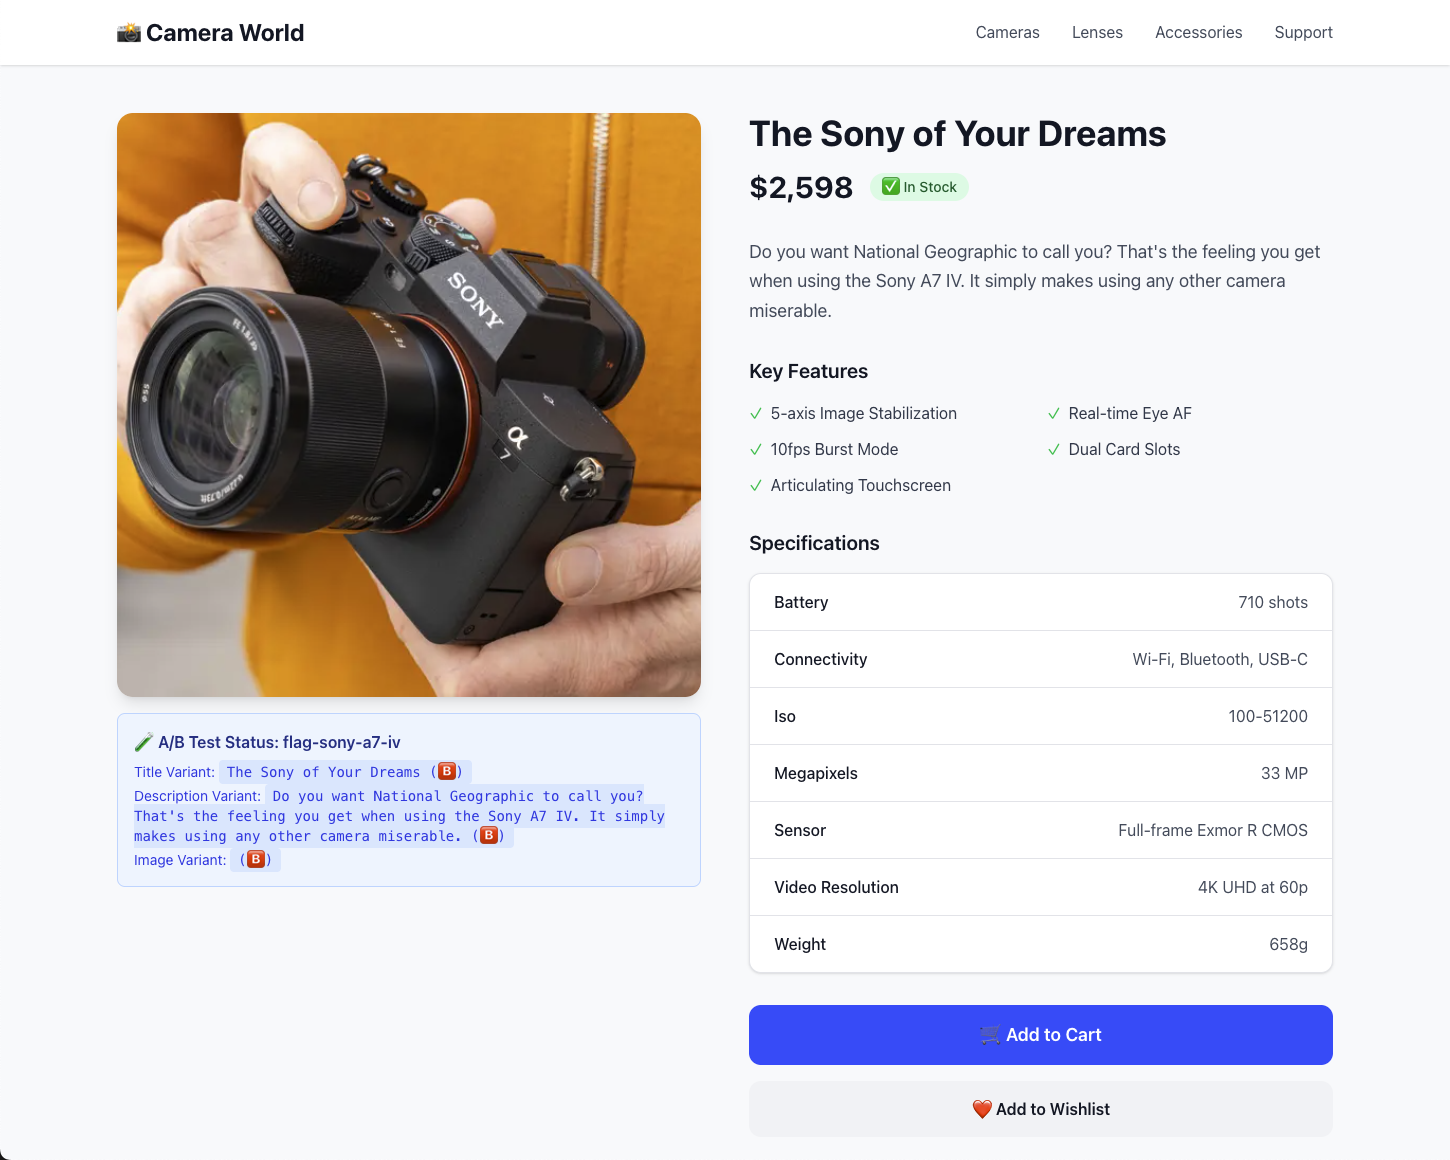The width and height of the screenshot is (1450, 1160).
Task: Click the green In Stock checkmark icon
Action: pyautogui.click(x=890, y=187)
